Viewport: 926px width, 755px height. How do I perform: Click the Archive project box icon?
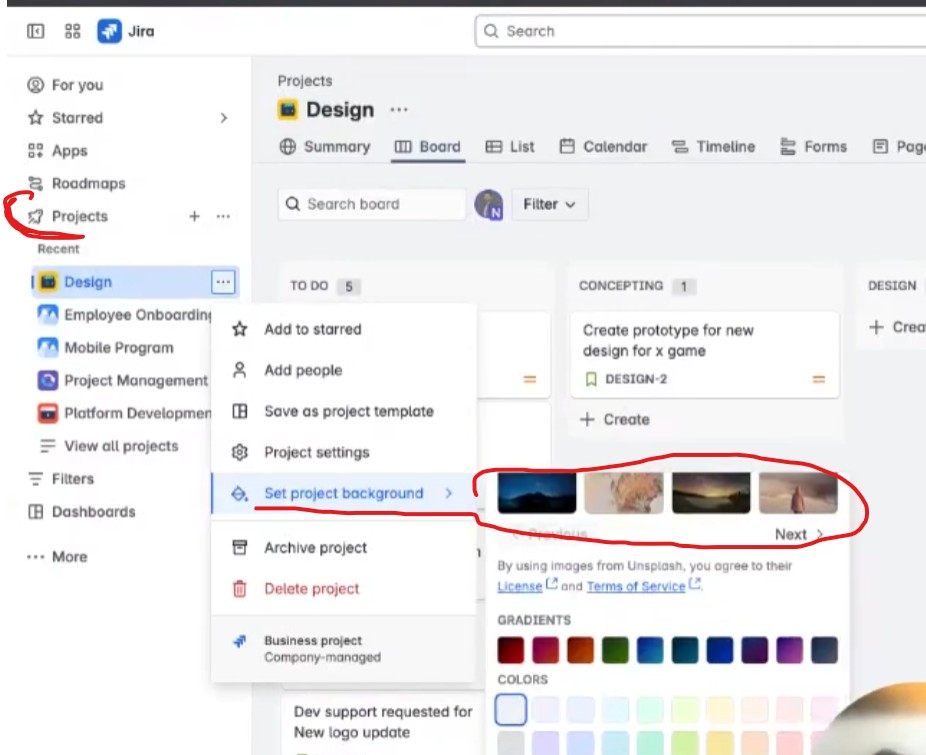click(240, 547)
